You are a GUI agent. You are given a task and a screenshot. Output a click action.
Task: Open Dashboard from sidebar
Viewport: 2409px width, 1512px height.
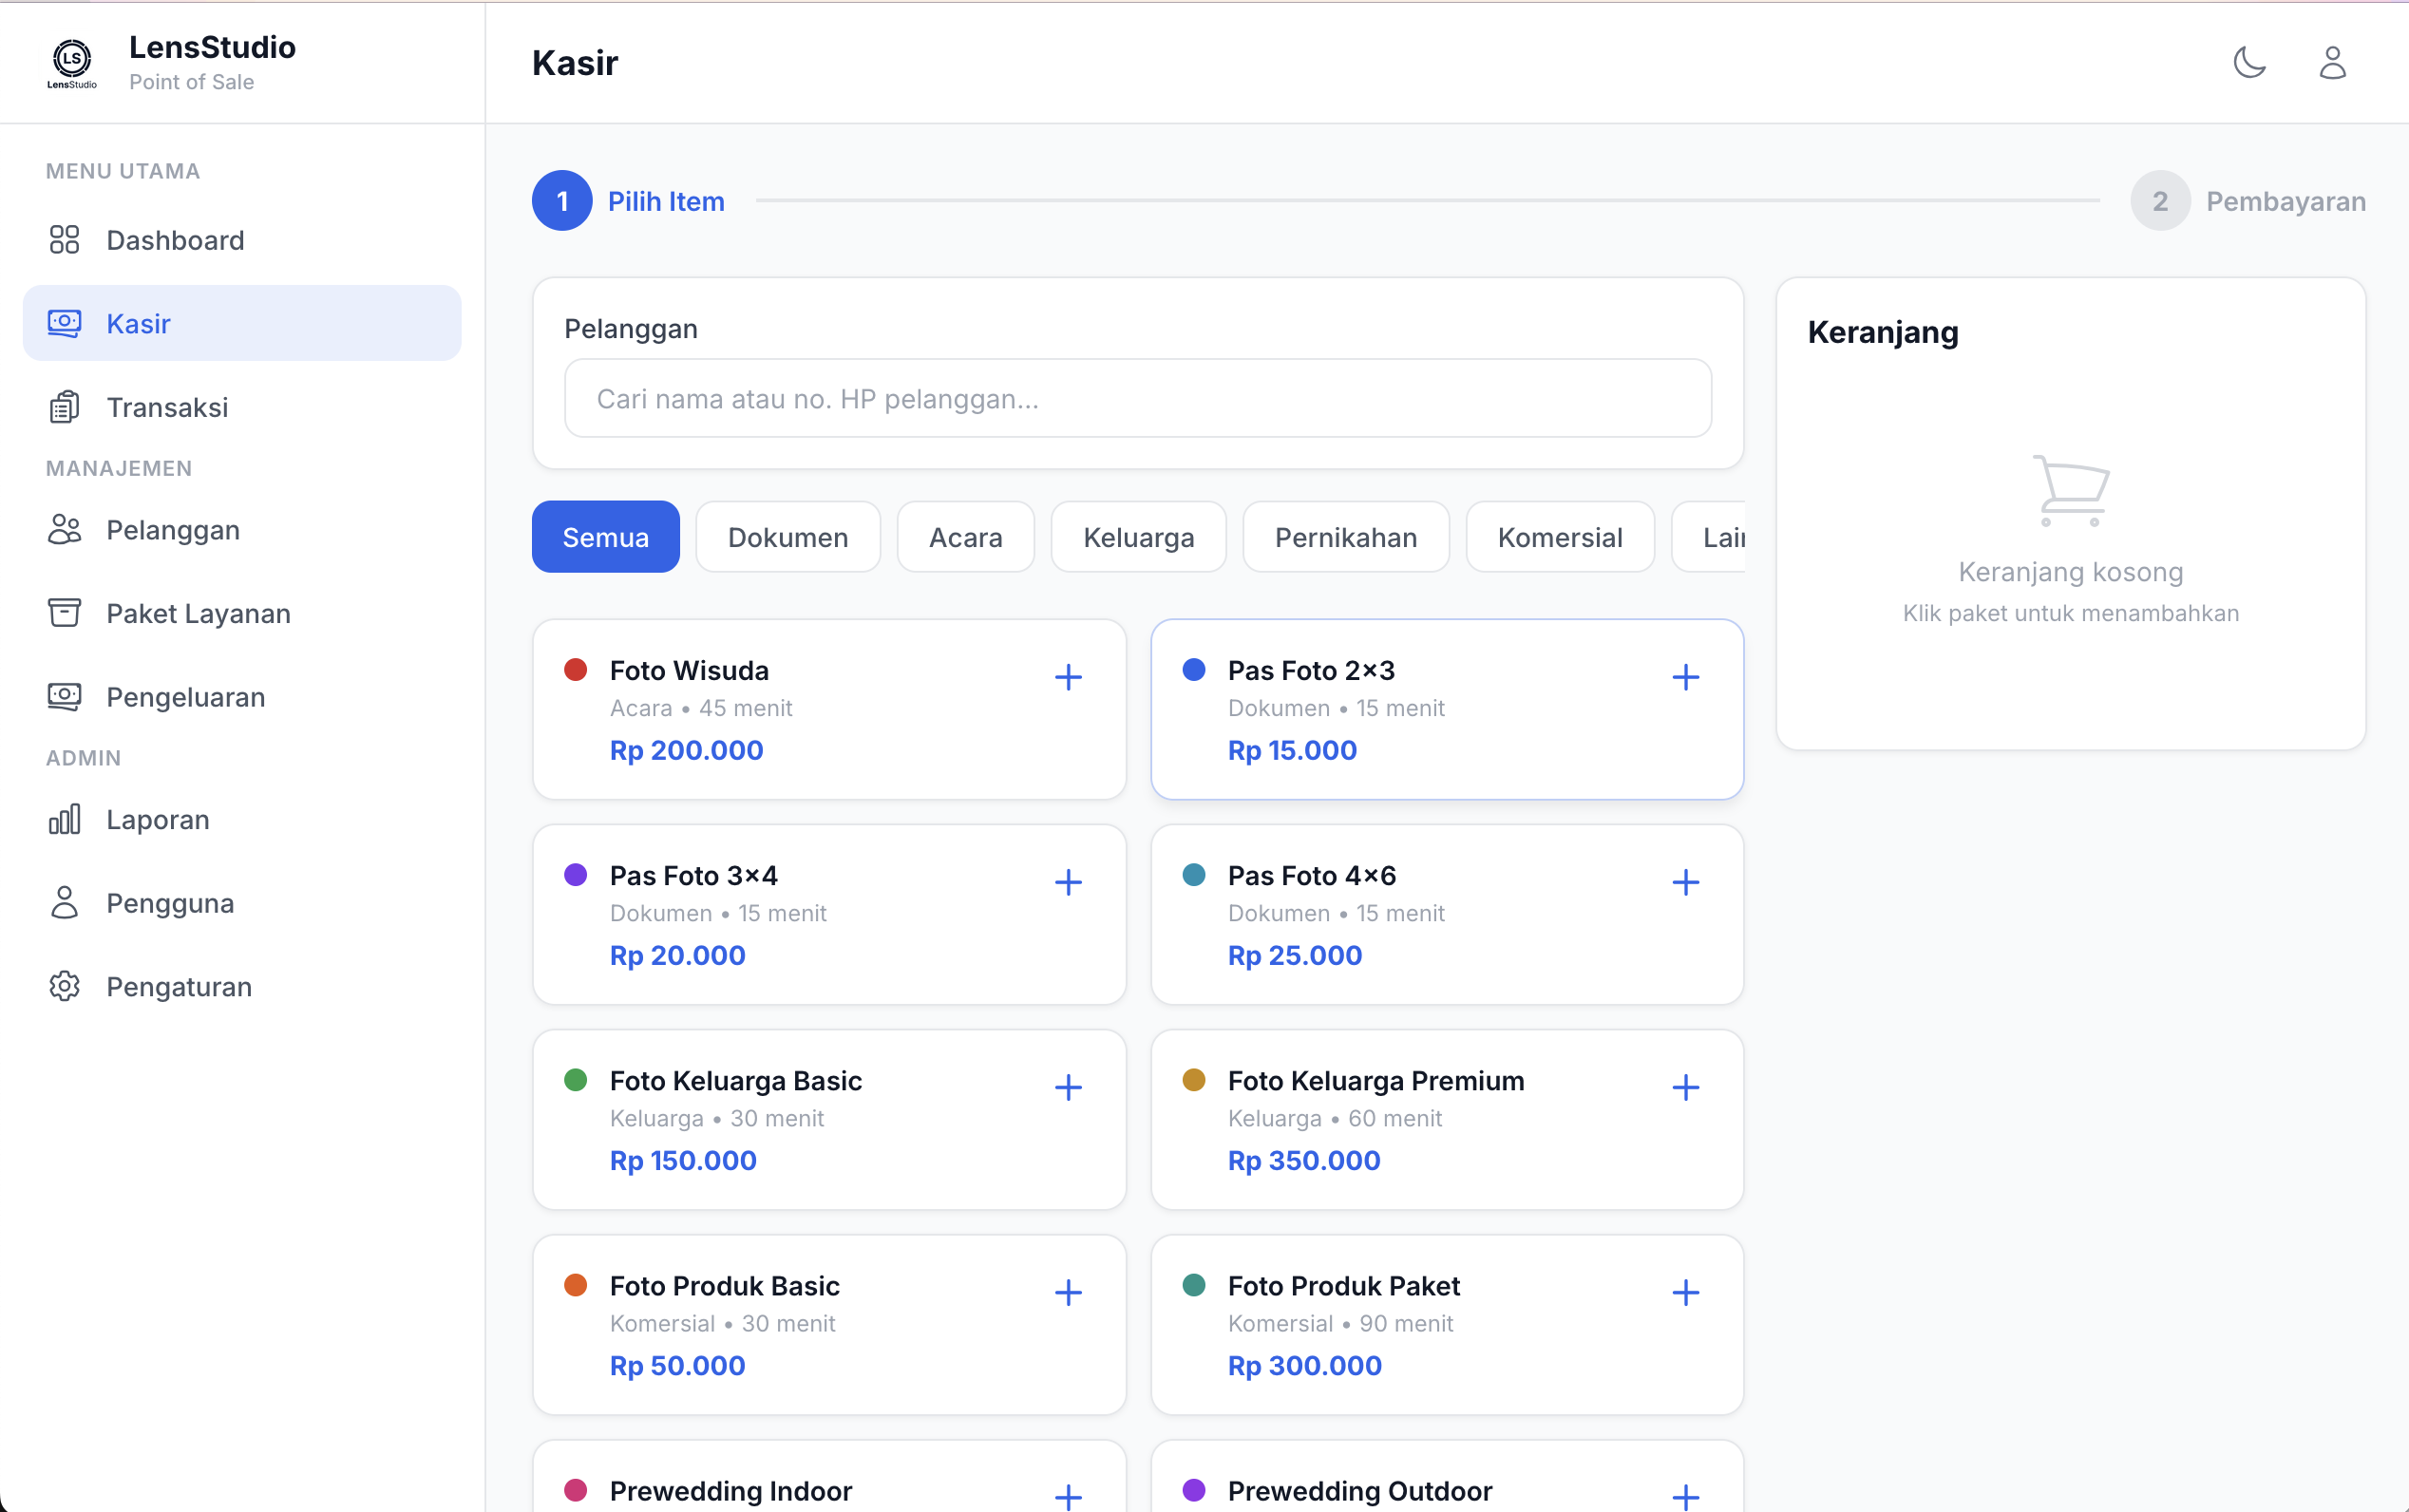click(175, 240)
